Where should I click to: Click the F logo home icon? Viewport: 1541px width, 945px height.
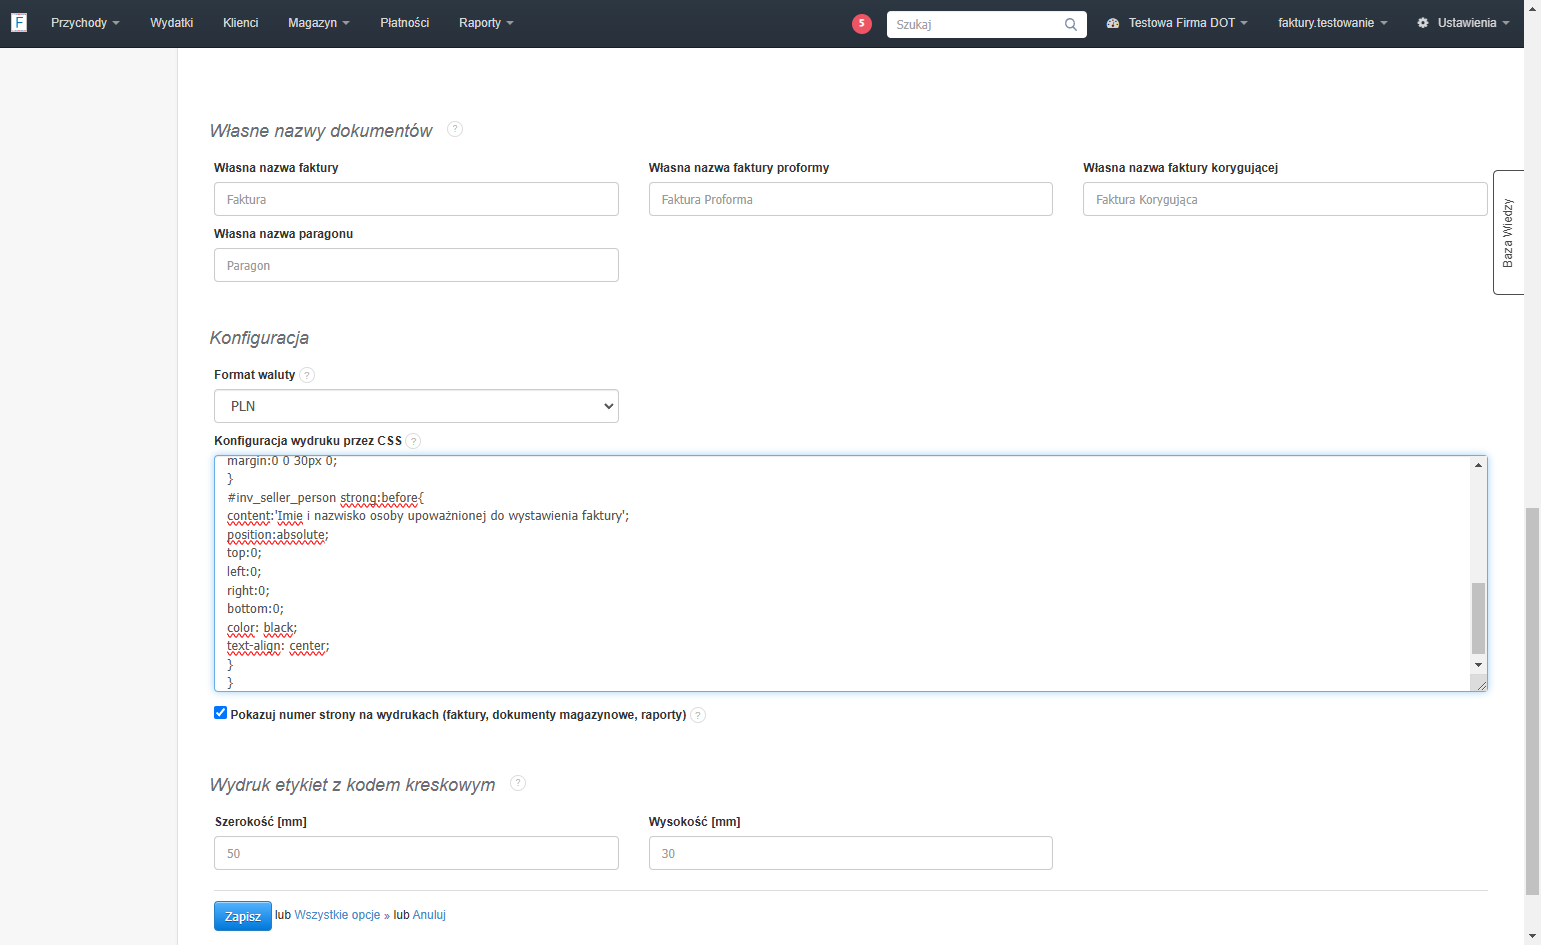[x=19, y=22]
